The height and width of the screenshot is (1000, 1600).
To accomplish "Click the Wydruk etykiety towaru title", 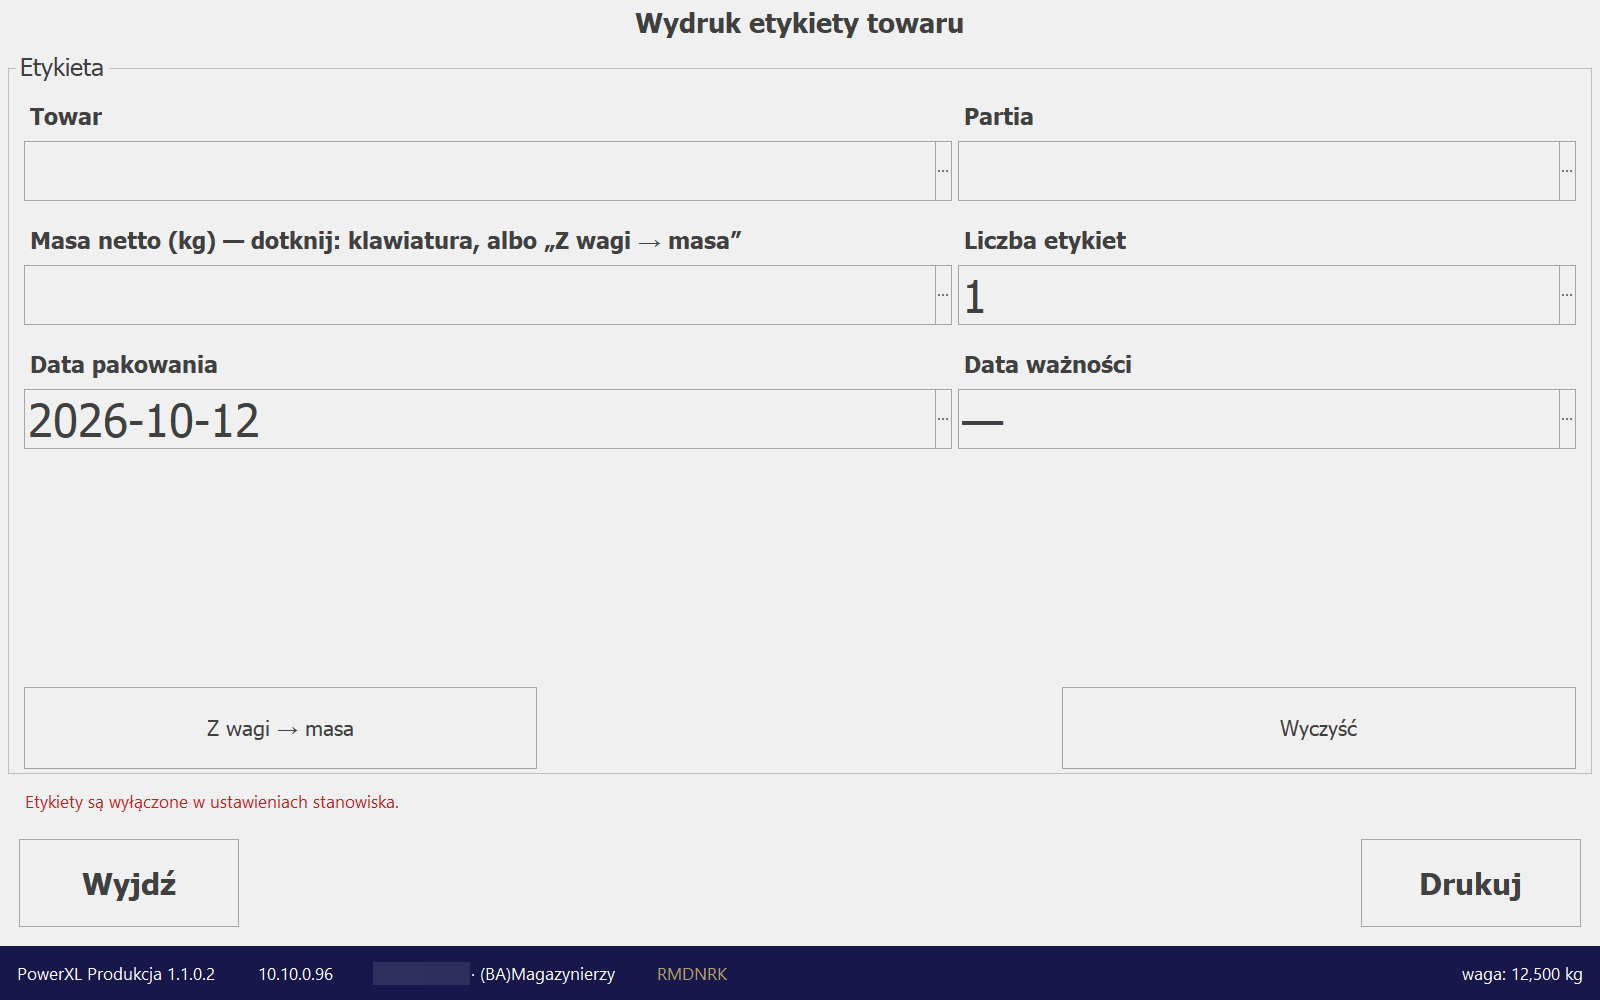I will (800, 24).
